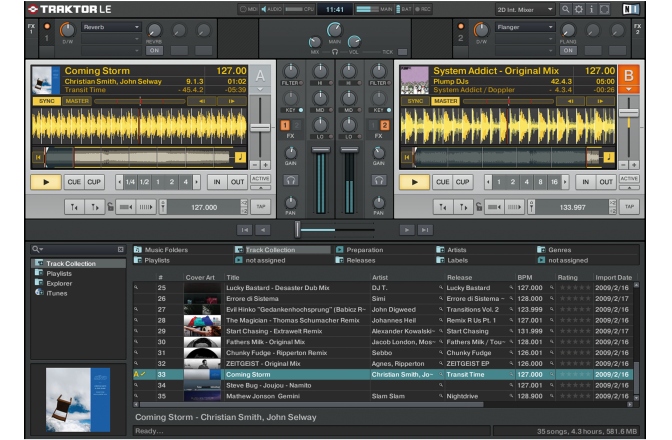The image size is (672, 440).
Task: Expand Deck B letter dropdown arrow
Action: tap(629, 90)
